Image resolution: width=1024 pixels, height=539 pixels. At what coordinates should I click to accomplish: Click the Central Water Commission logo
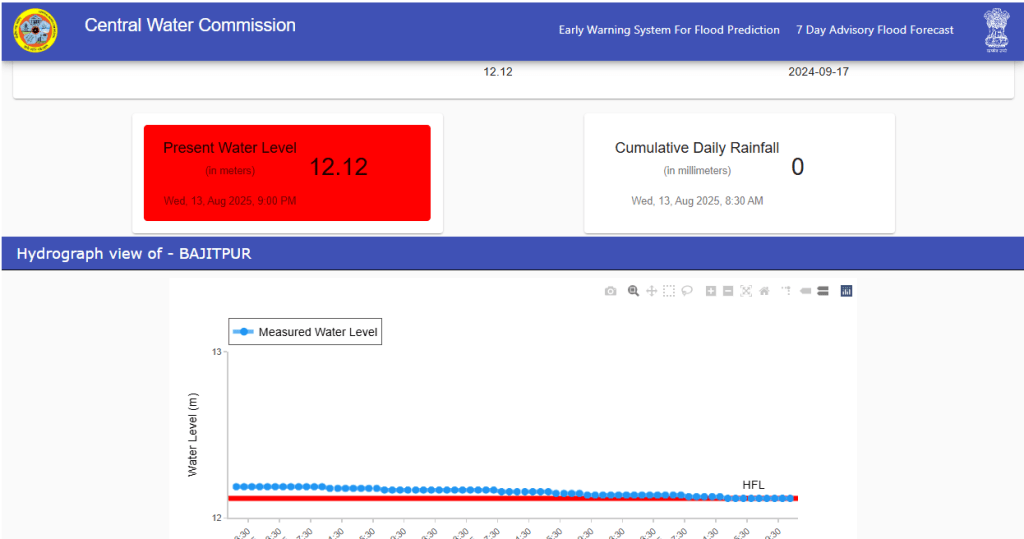[35, 30]
